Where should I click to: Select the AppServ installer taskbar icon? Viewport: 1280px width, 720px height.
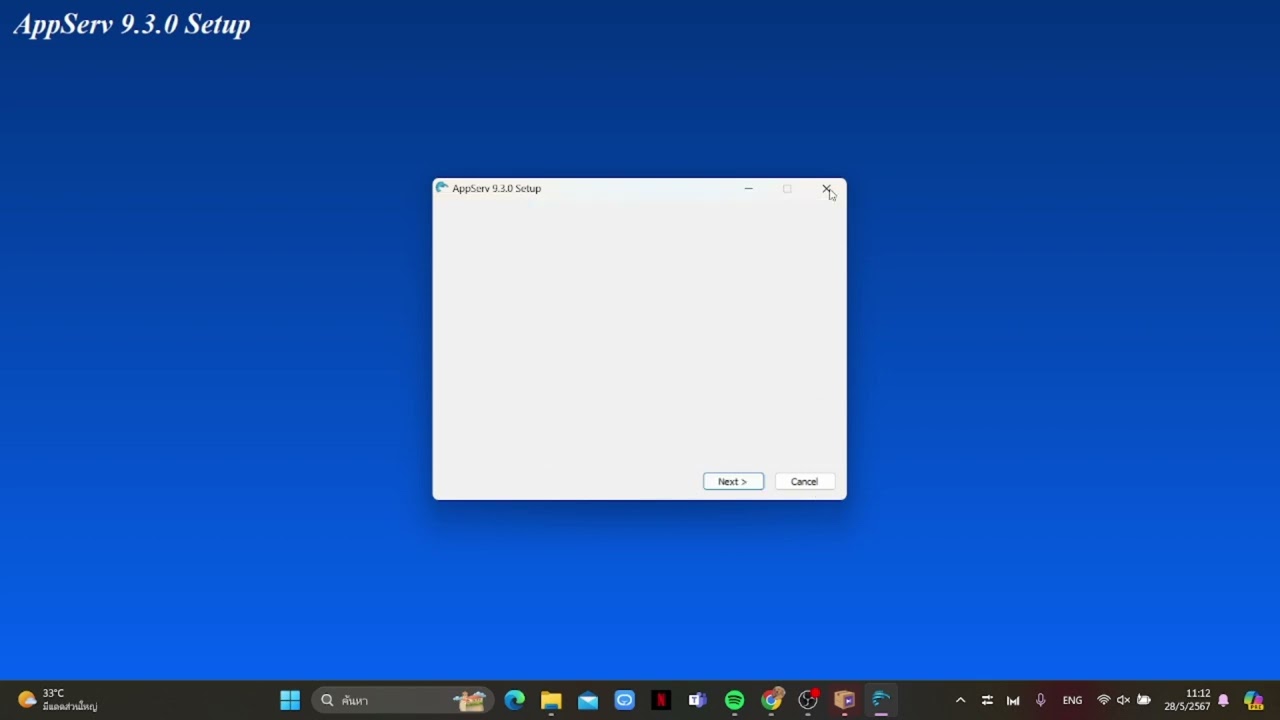[881, 700]
